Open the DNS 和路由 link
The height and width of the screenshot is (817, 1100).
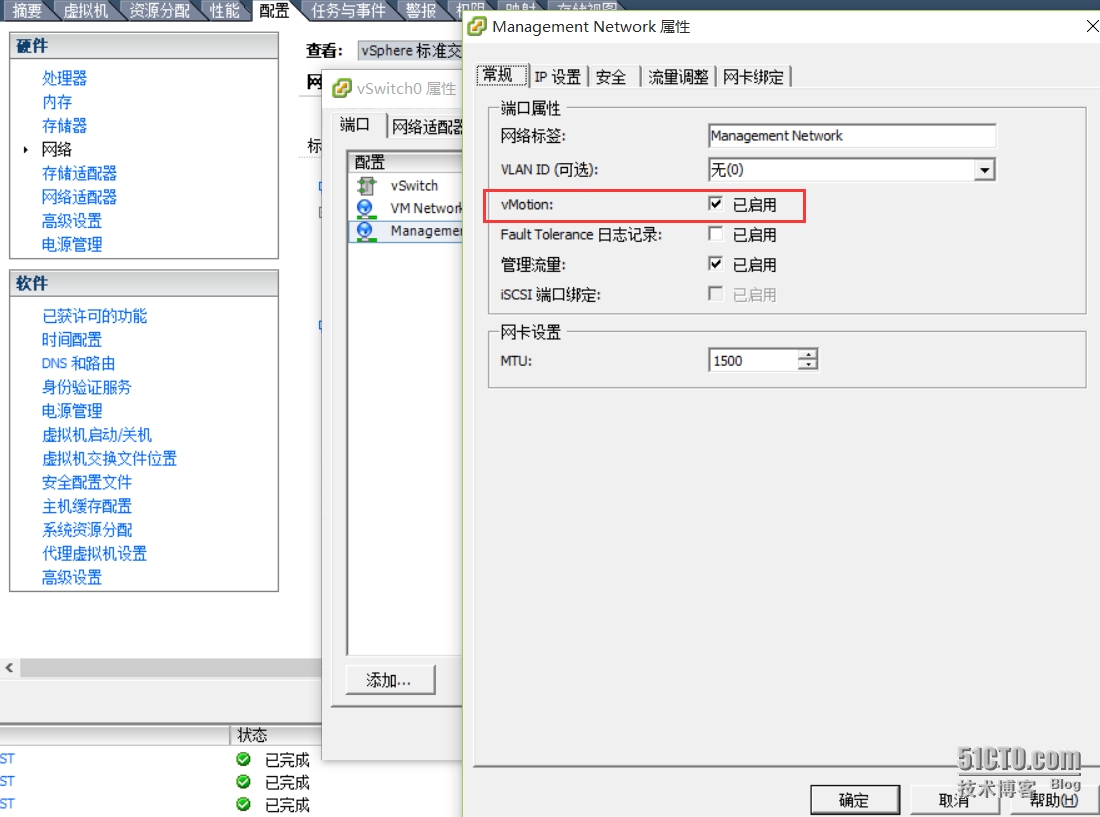coord(79,363)
